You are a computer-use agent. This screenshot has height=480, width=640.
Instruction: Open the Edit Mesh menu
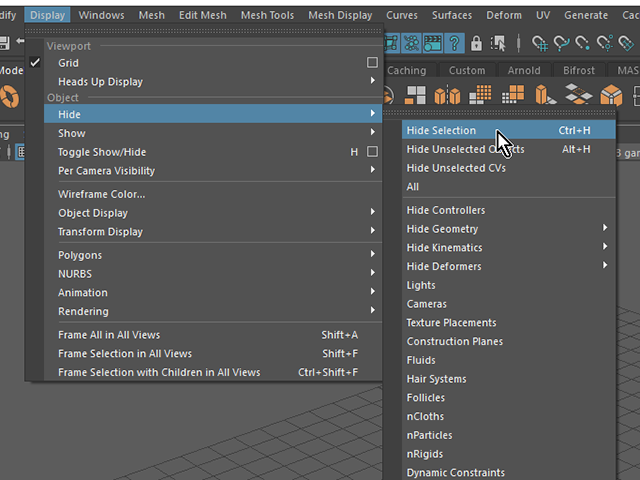coord(202,16)
